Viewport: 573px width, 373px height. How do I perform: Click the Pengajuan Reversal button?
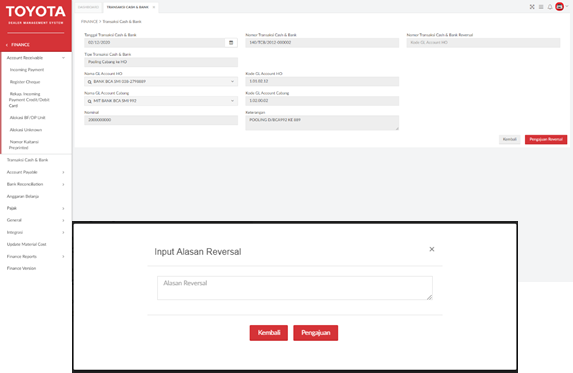tap(546, 140)
